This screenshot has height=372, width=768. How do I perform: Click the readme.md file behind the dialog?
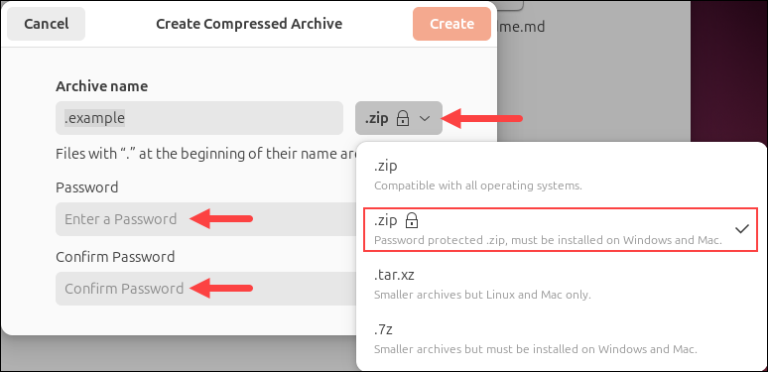520,25
